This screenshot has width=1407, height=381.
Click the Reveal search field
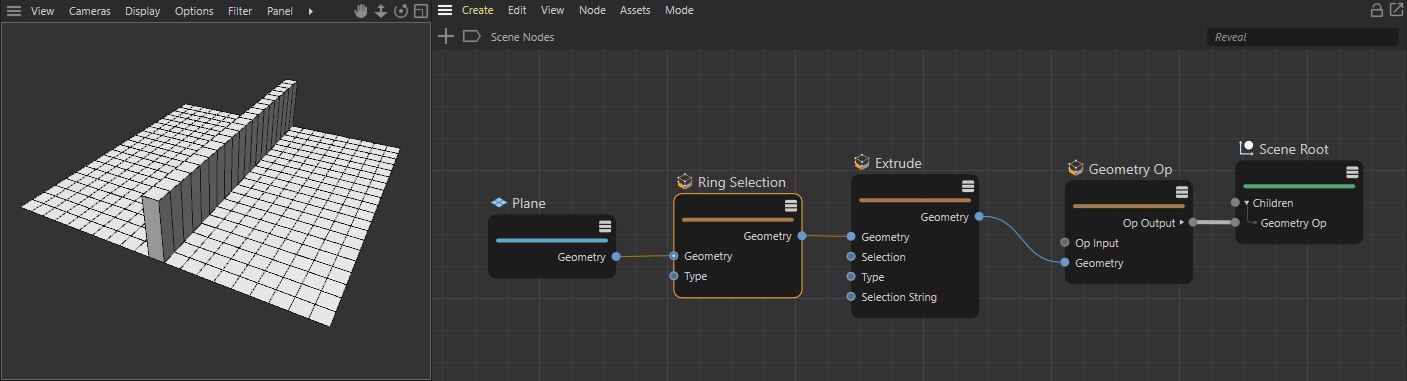tap(1303, 37)
